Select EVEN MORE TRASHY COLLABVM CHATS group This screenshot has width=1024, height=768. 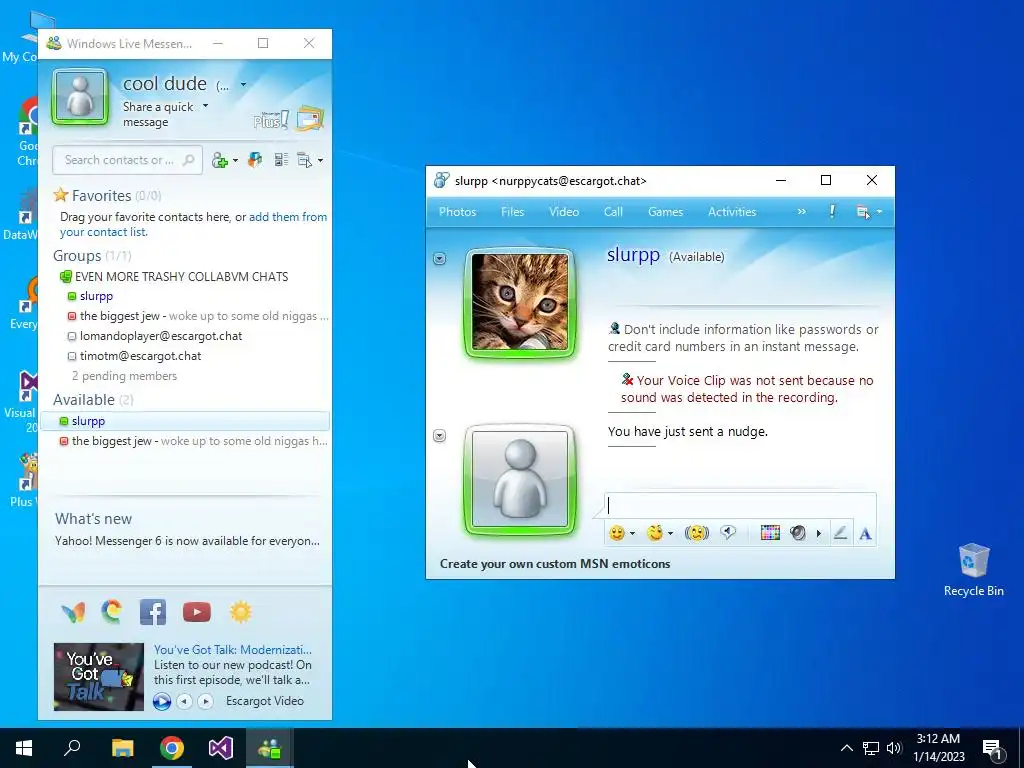click(181, 277)
